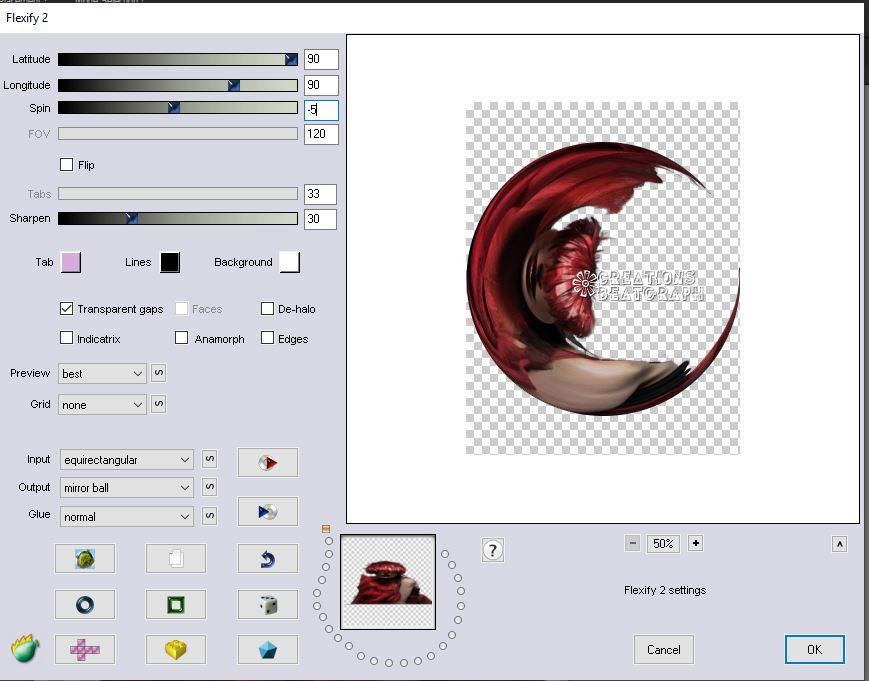Screen dimensions: 869x681
Task: Confirm with the OK button
Action: (815, 649)
